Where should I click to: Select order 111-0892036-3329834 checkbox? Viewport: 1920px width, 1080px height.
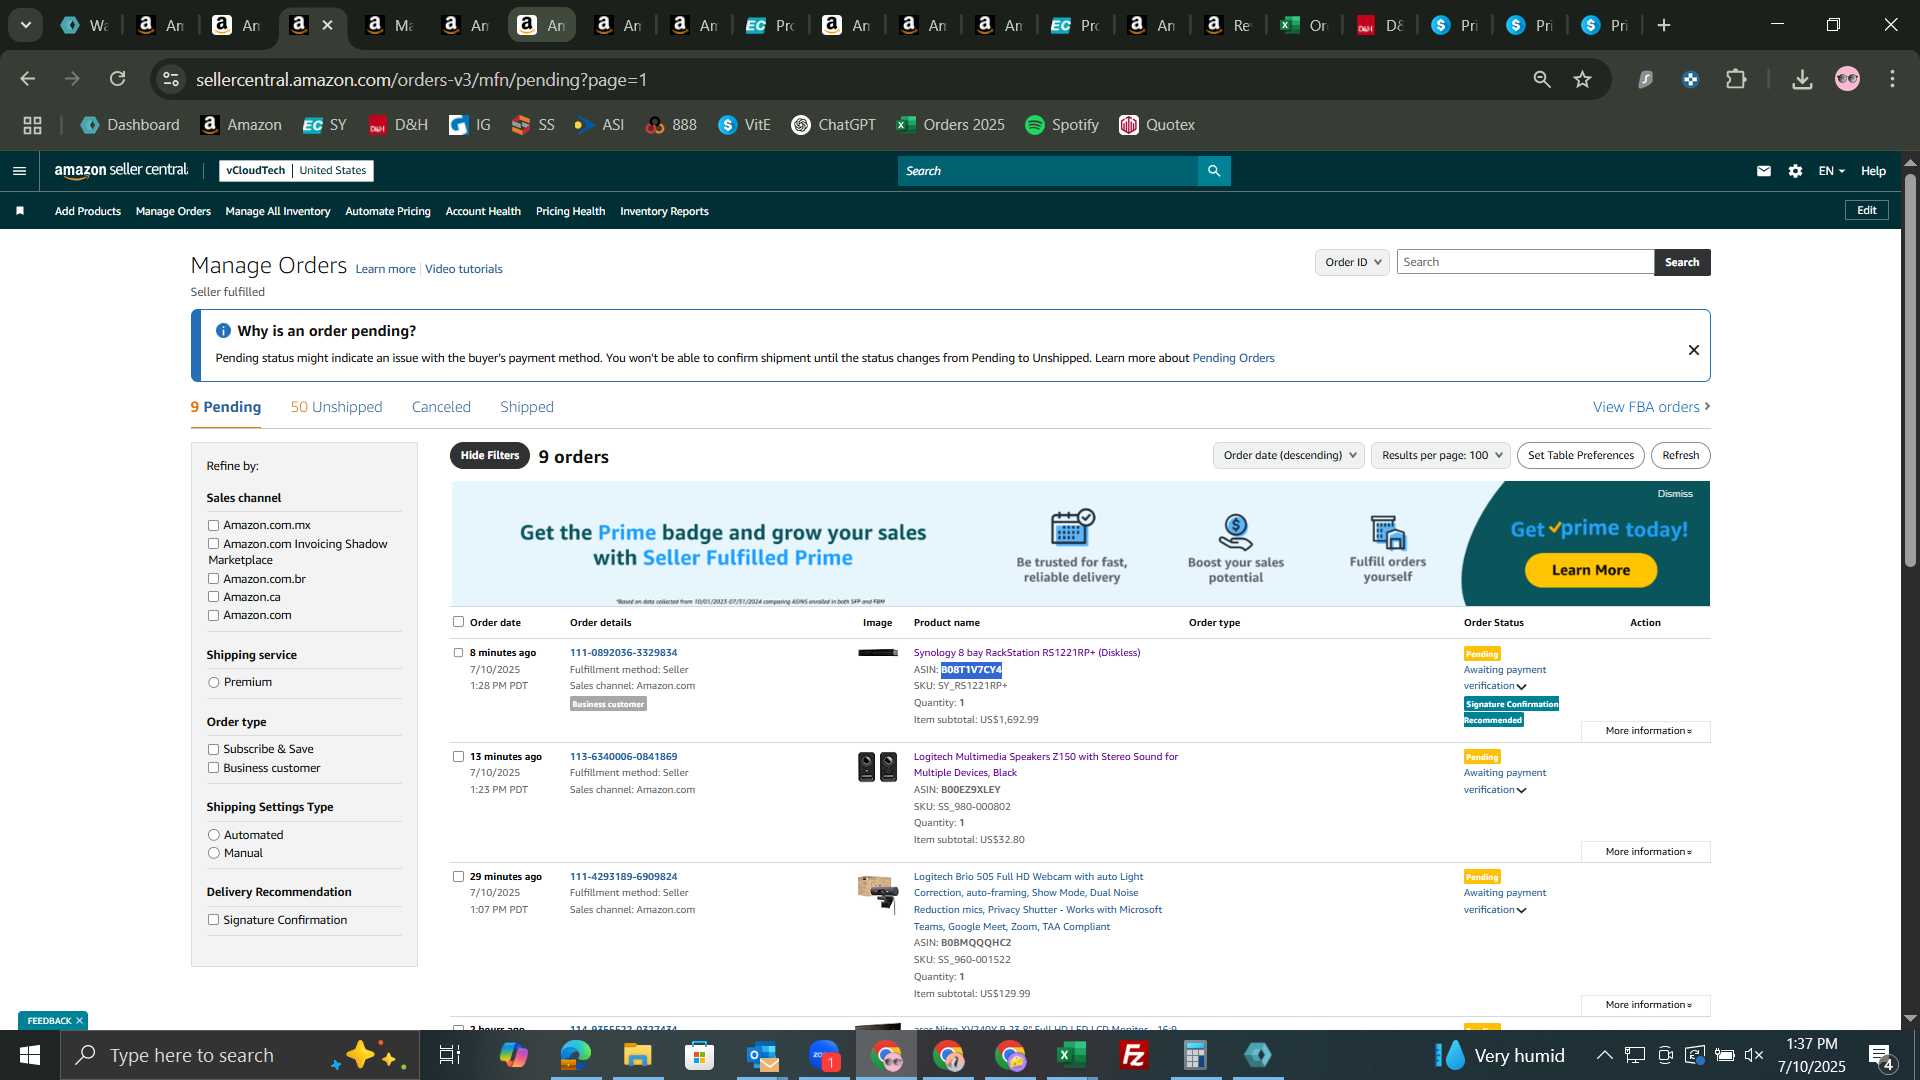coord(458,653)
